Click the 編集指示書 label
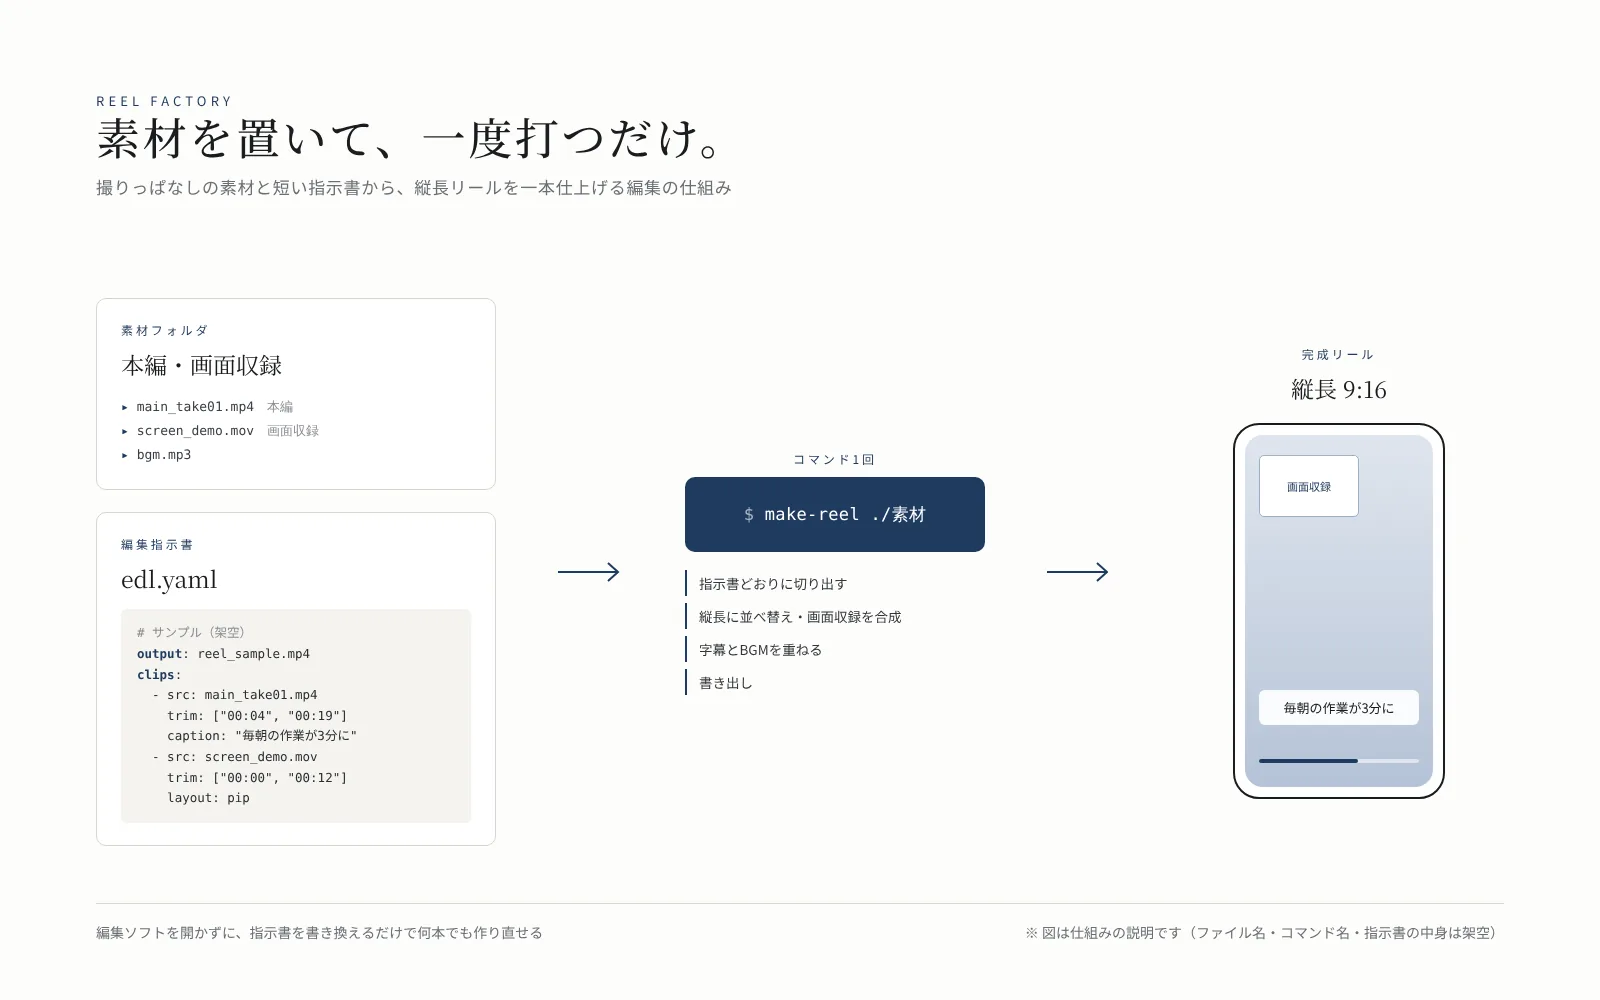 (157, 545)
